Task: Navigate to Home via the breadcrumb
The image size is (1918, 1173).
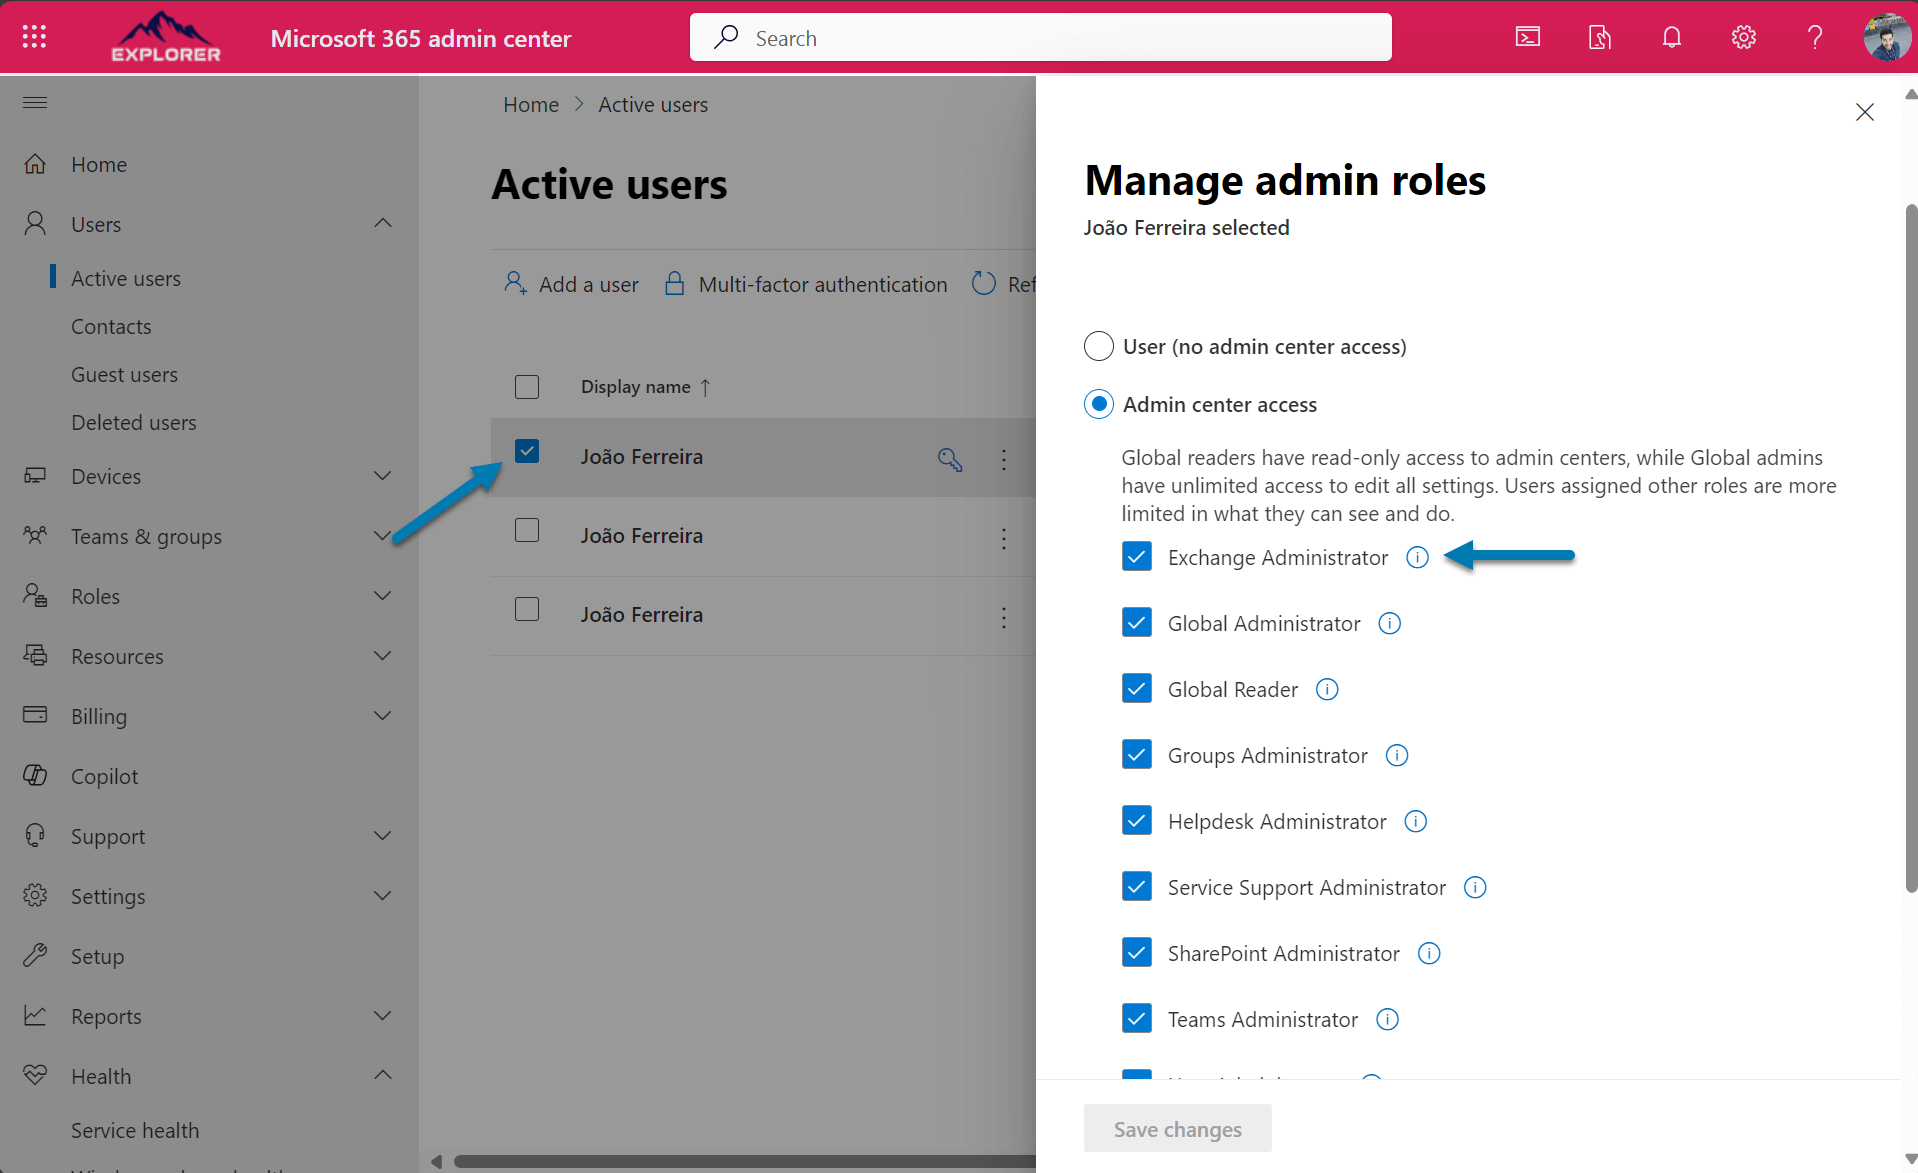Action: (531, 104)
